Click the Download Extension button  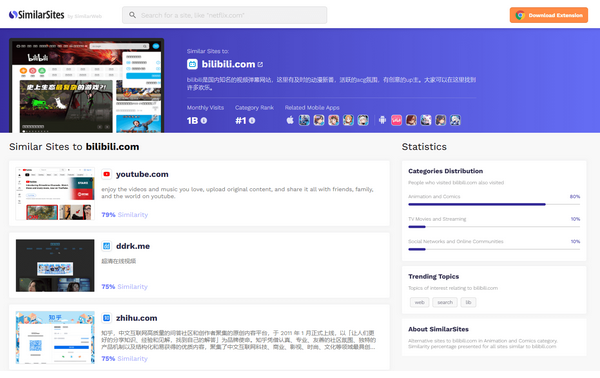pyautogui.click(x=549, y=15)
